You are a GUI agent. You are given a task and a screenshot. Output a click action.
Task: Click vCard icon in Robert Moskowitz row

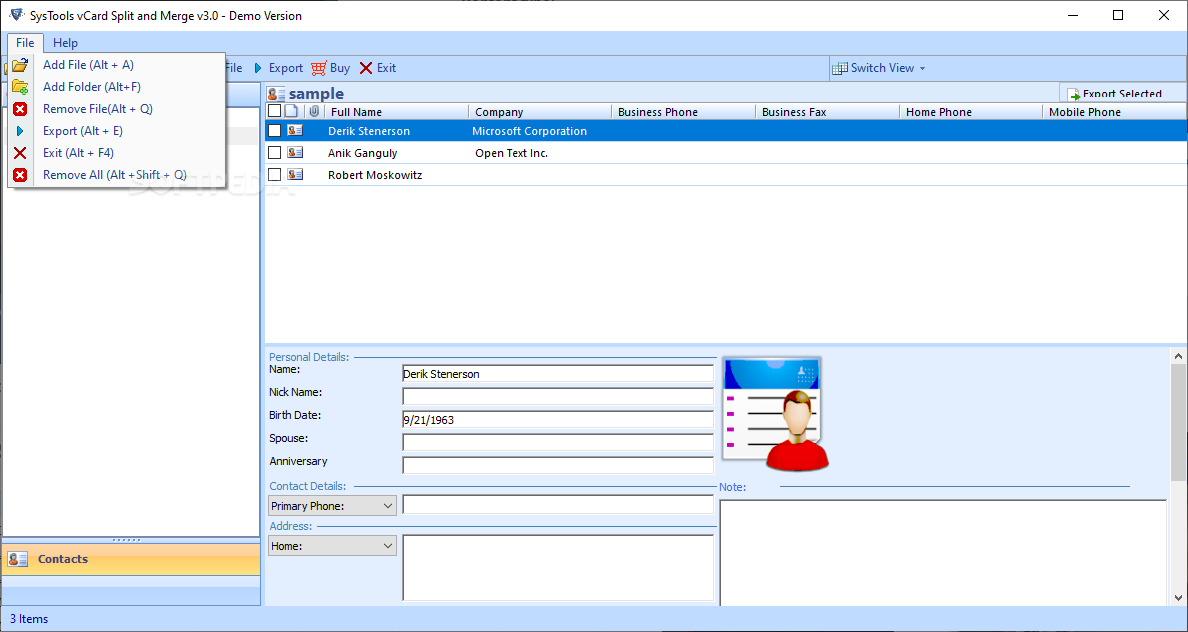[295, 175]
